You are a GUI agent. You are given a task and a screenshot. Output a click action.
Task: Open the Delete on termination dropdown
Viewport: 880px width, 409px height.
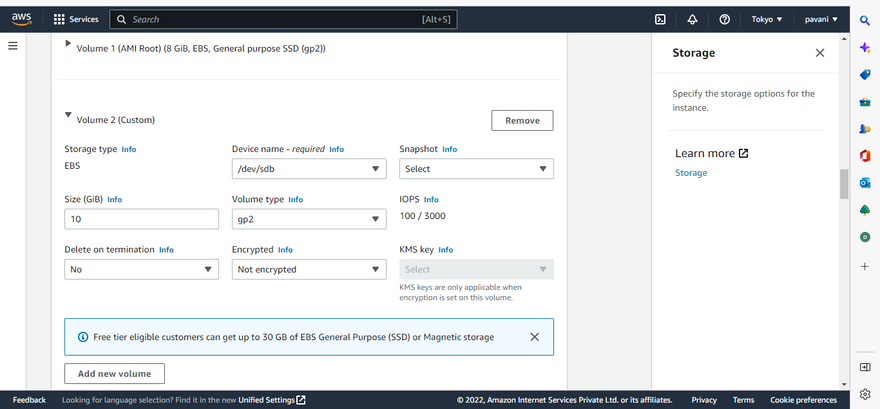141,269
